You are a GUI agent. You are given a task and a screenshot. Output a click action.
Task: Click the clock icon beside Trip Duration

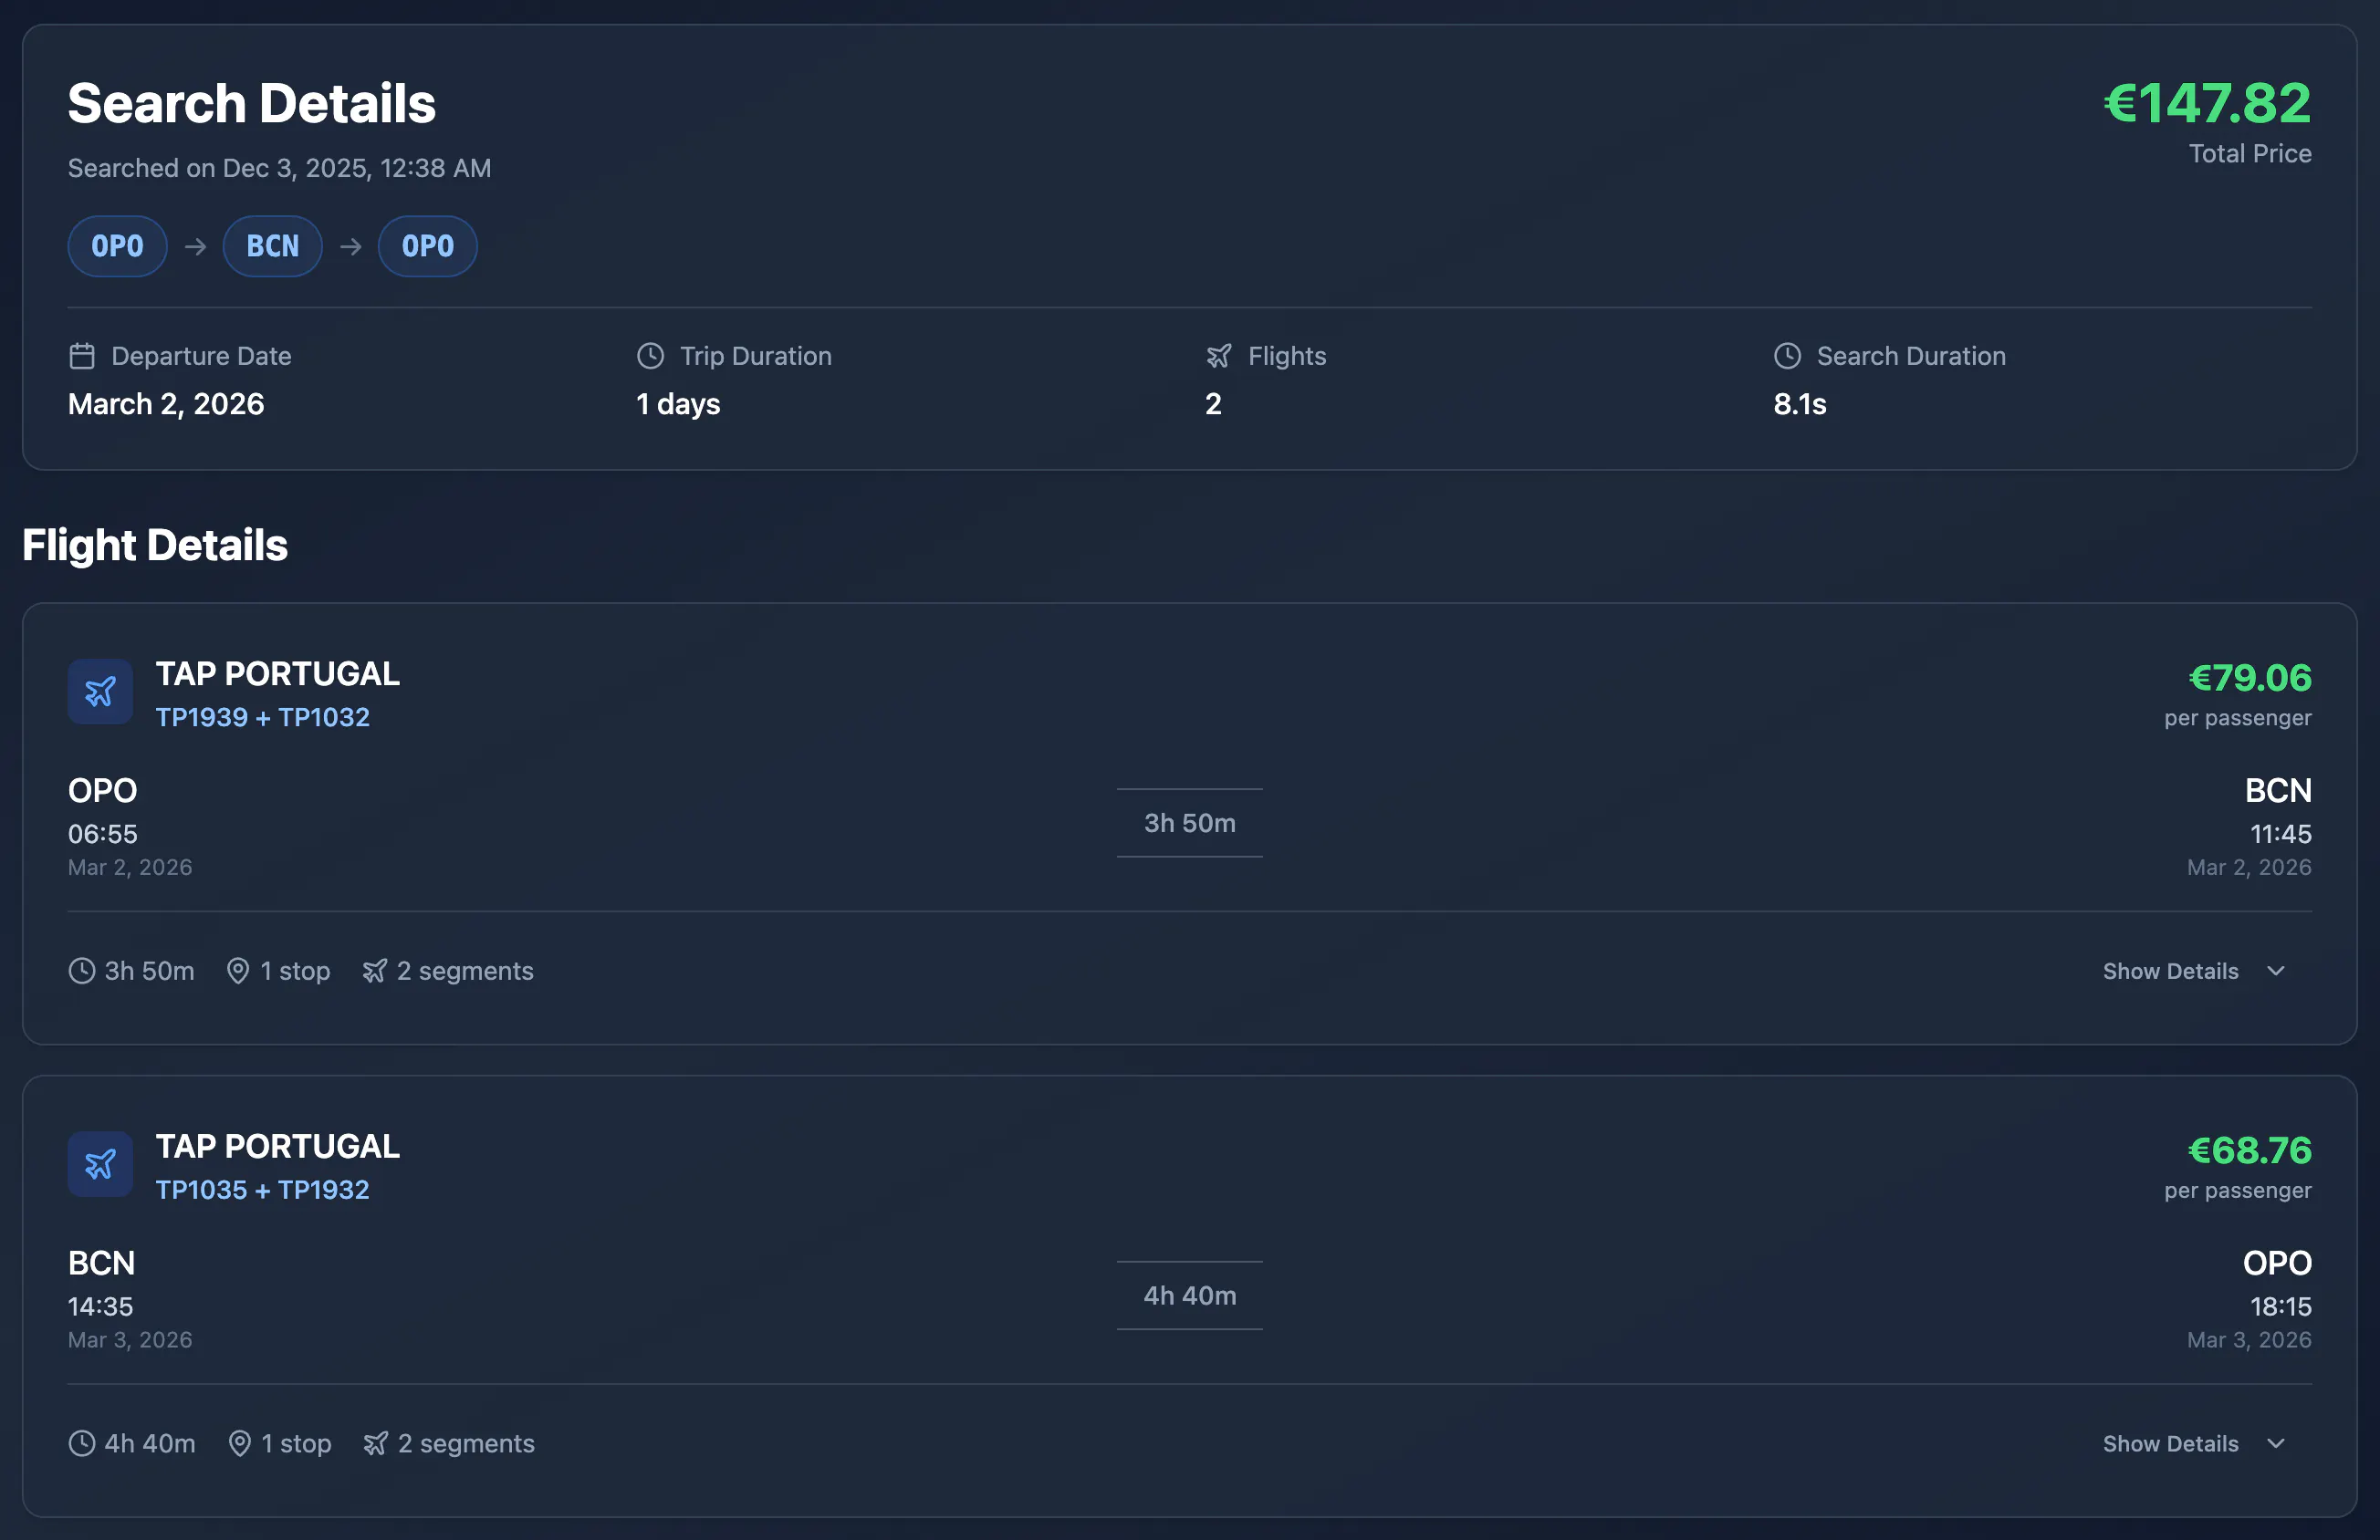pos(650,356)
